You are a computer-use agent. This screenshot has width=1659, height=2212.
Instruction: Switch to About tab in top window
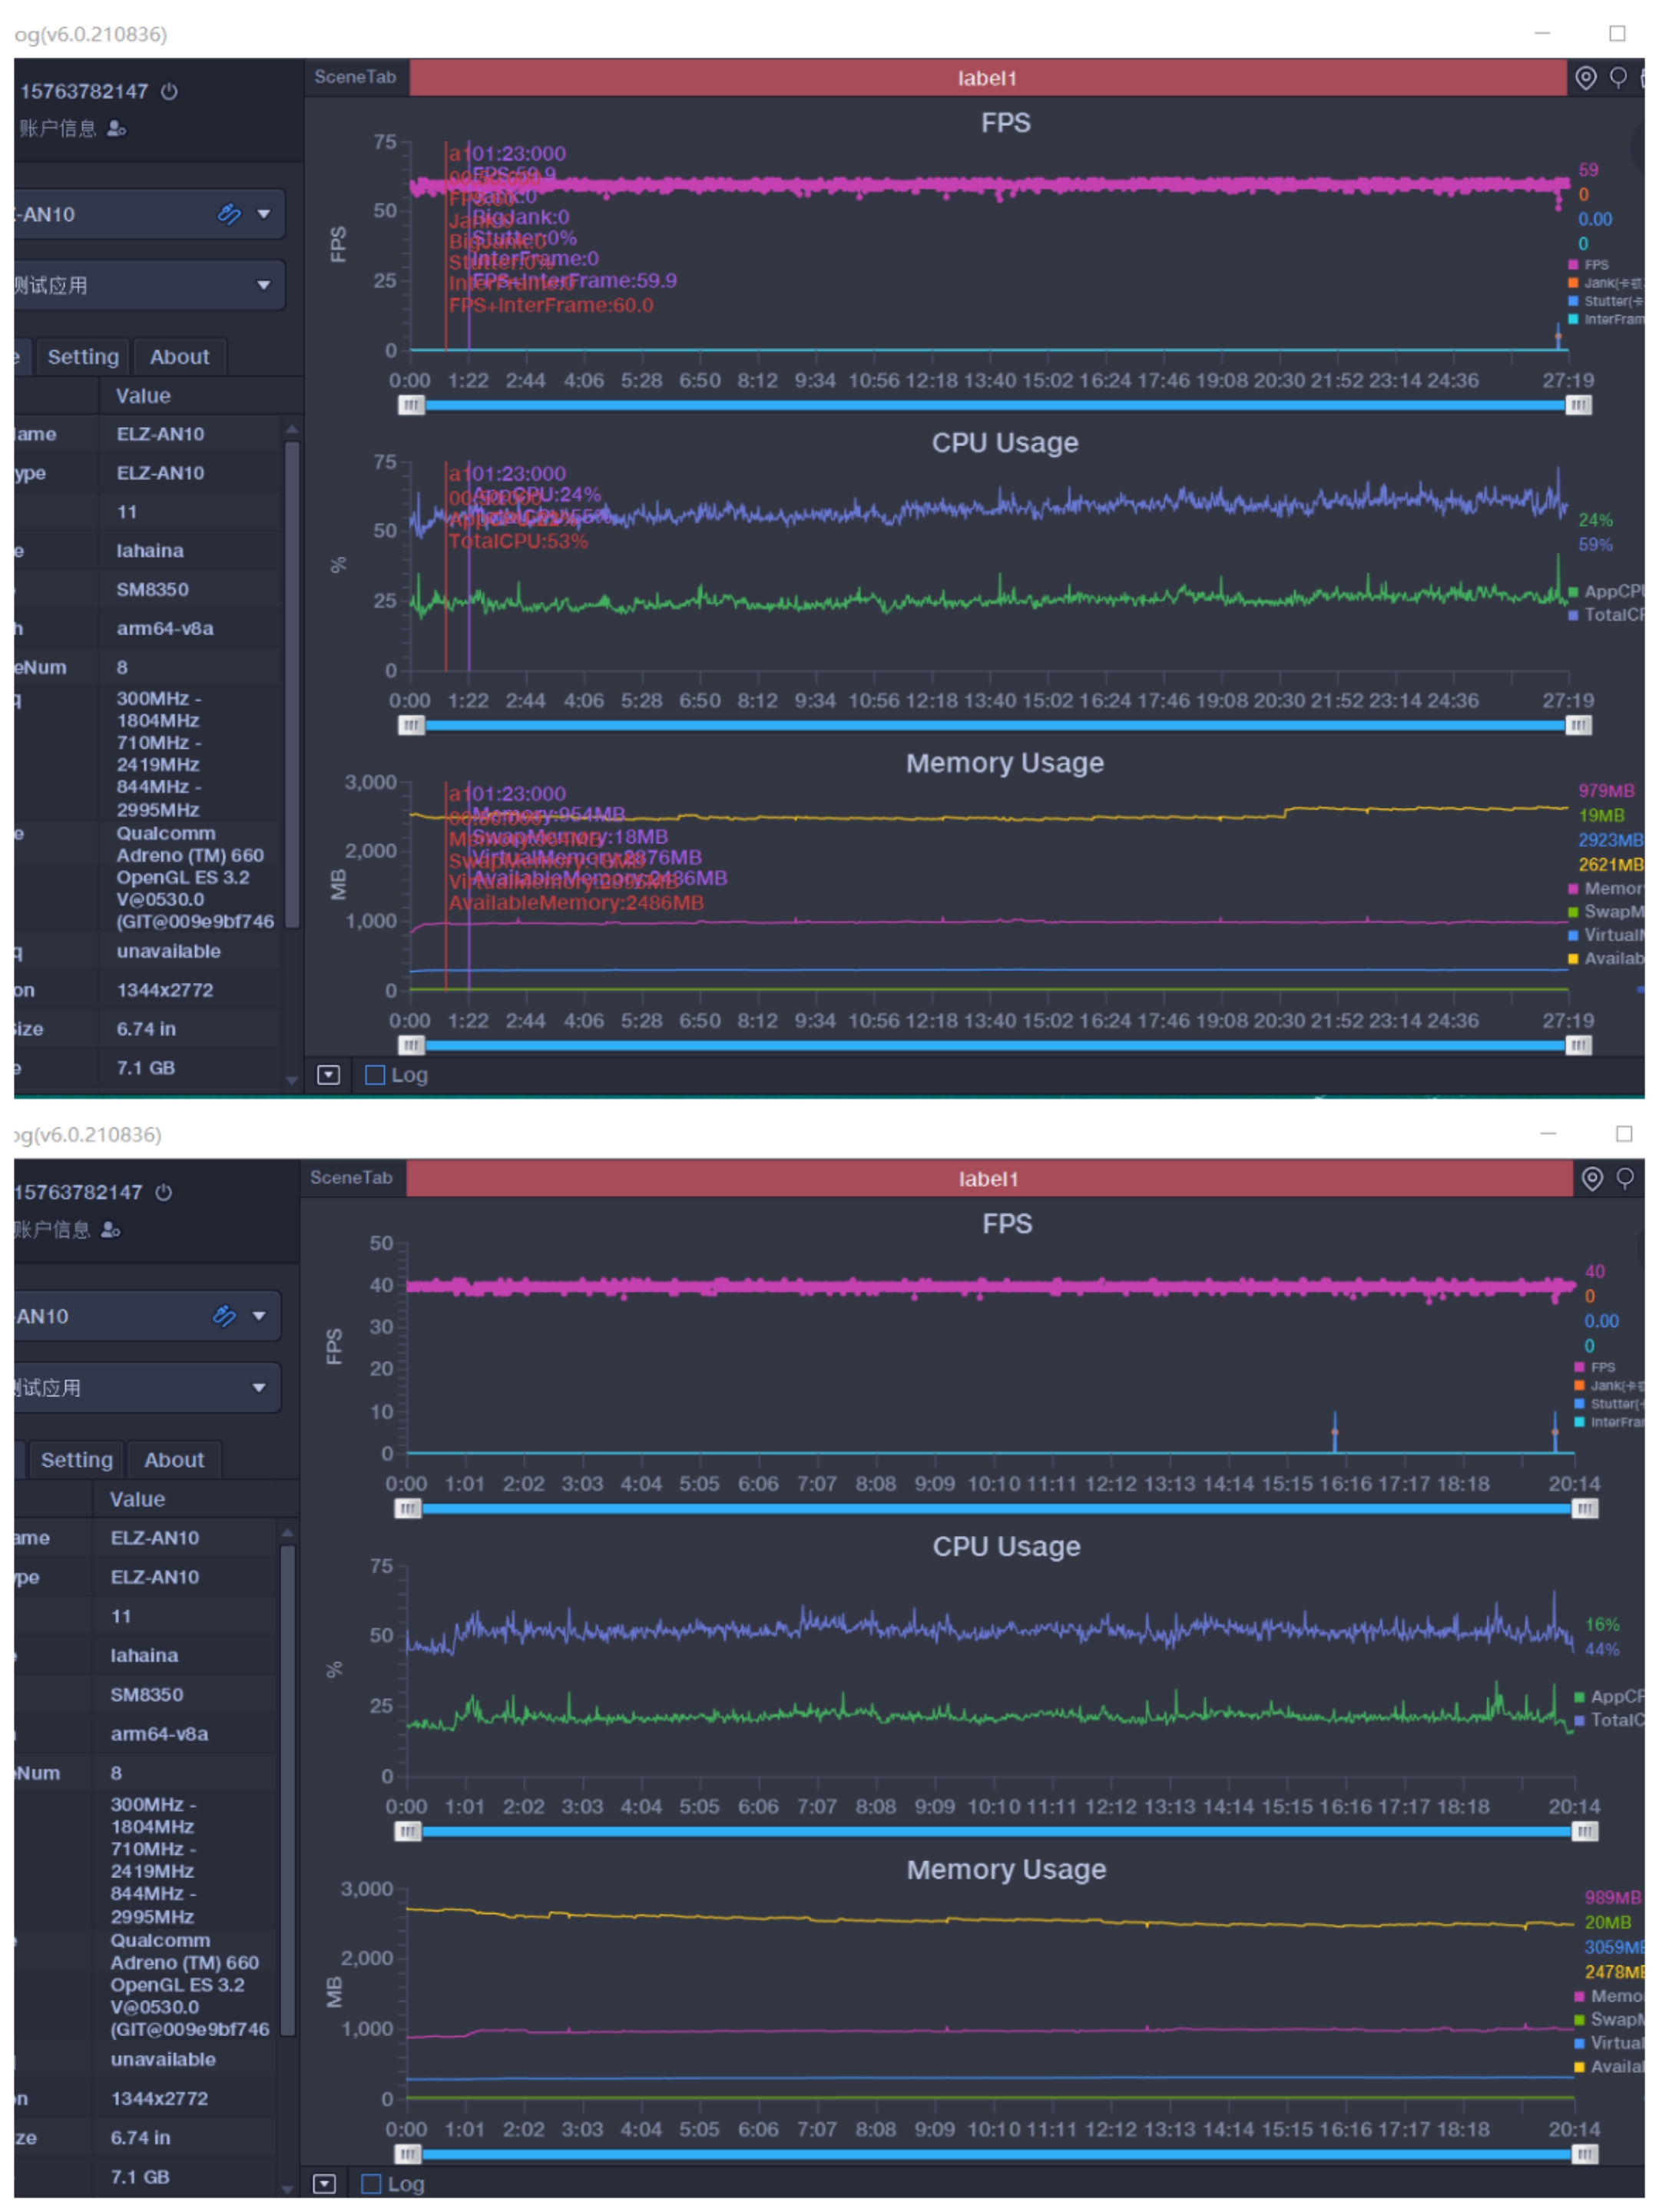[180, 357]
